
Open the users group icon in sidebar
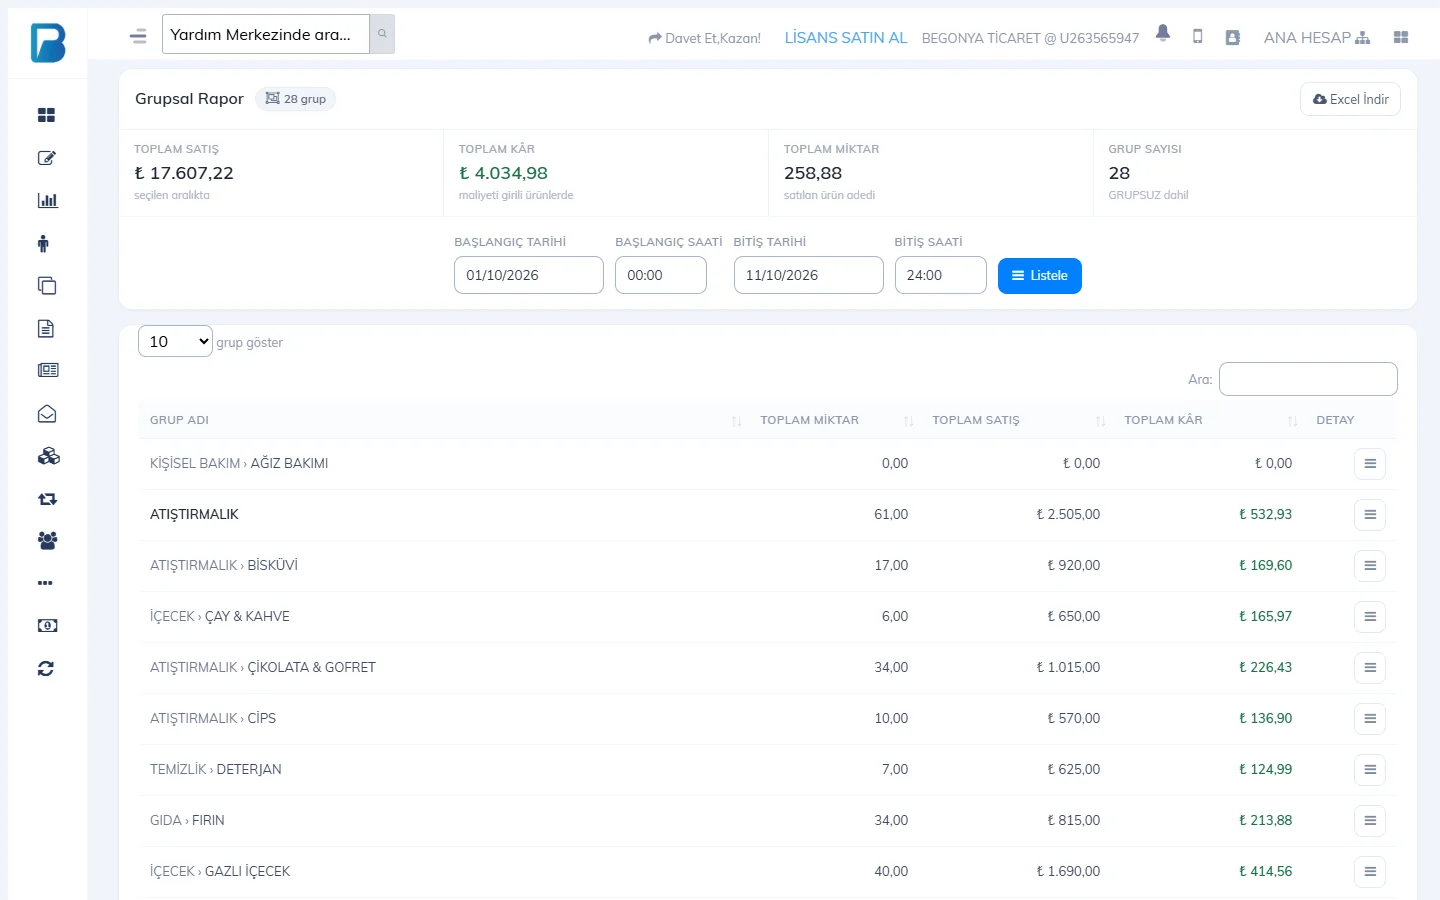click(47, 541)
